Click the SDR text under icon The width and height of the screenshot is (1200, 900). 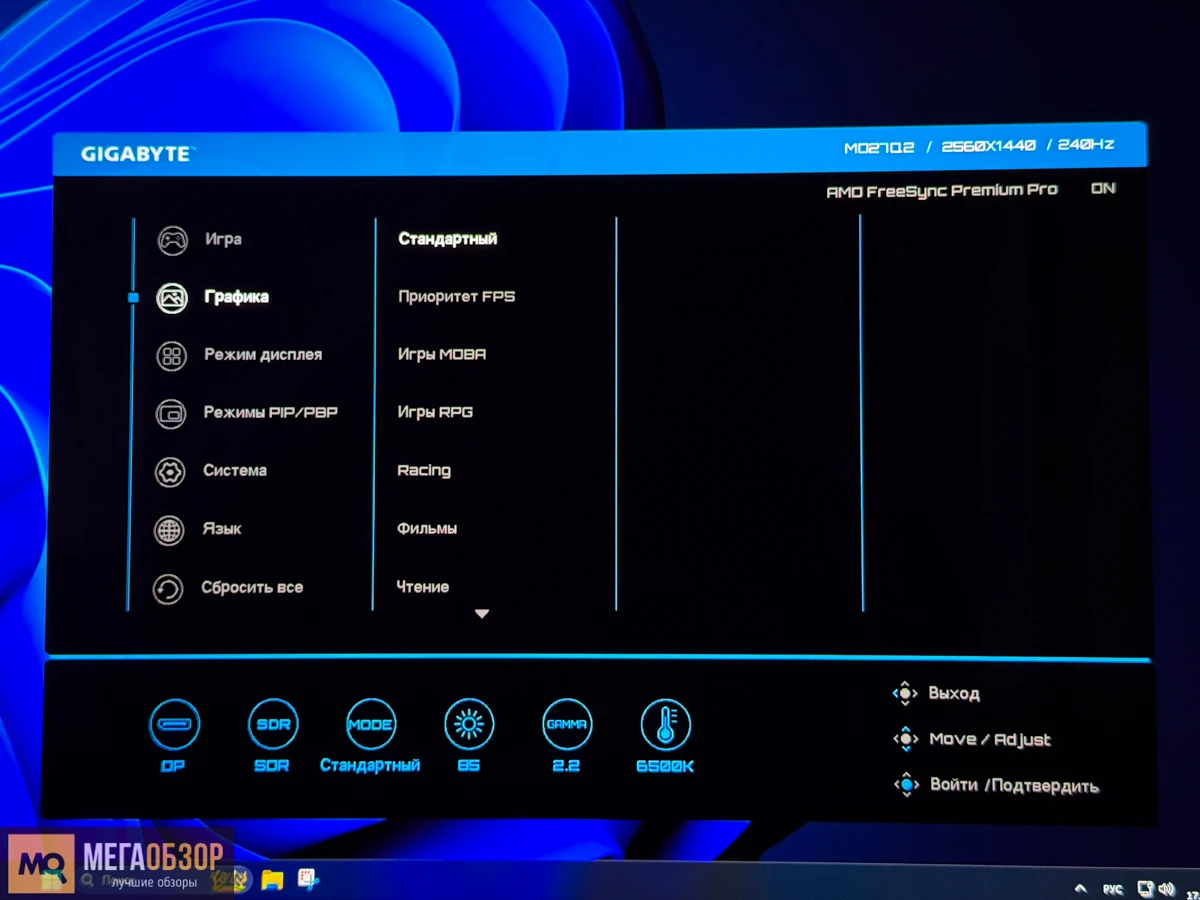tap(272, 766)
